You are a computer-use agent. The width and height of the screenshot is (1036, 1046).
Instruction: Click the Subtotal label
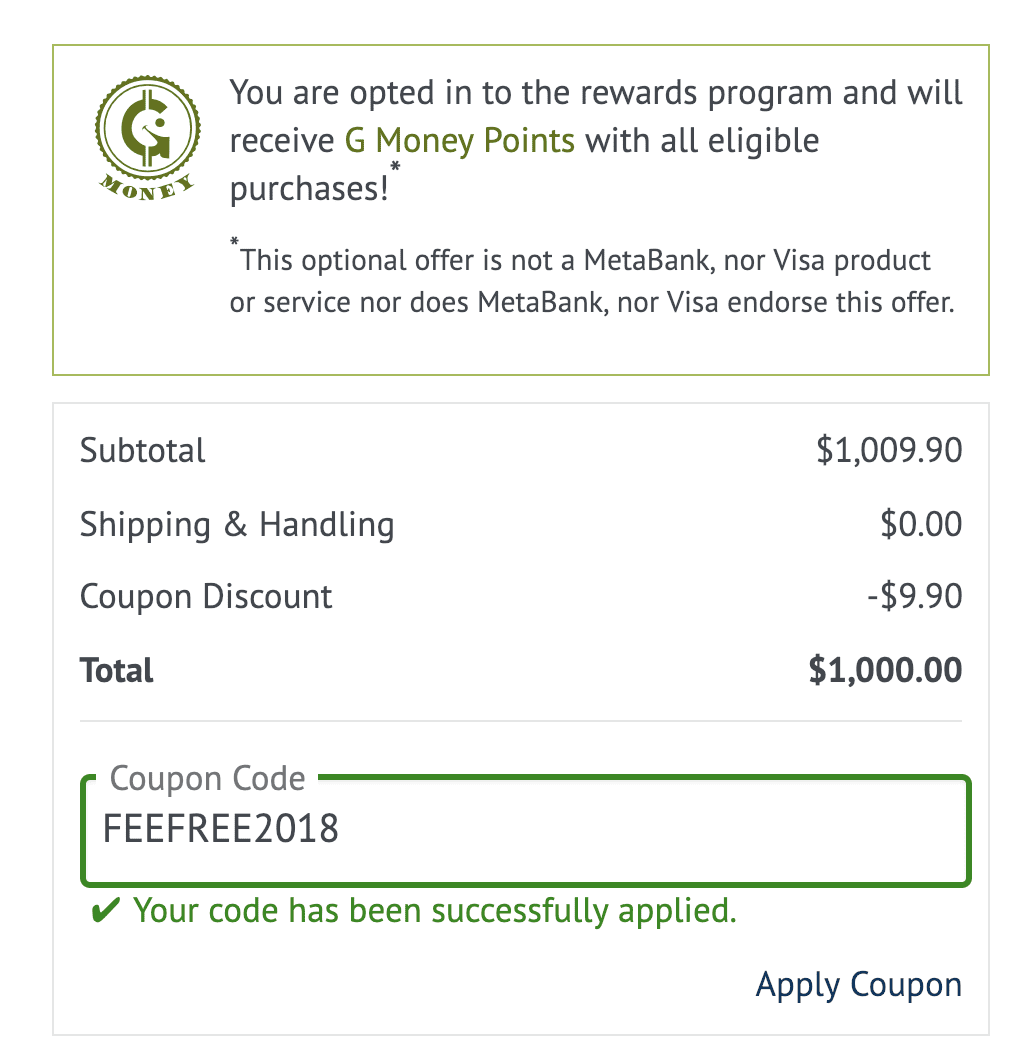(x=143, y=450)
